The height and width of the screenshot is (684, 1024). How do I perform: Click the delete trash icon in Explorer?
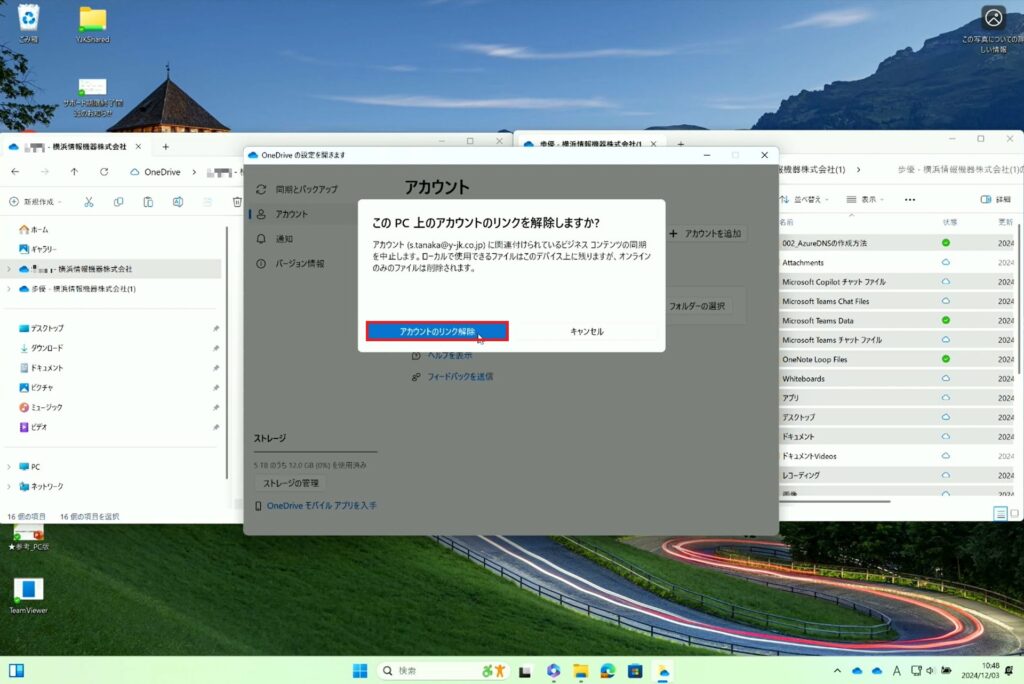(237, 202)
